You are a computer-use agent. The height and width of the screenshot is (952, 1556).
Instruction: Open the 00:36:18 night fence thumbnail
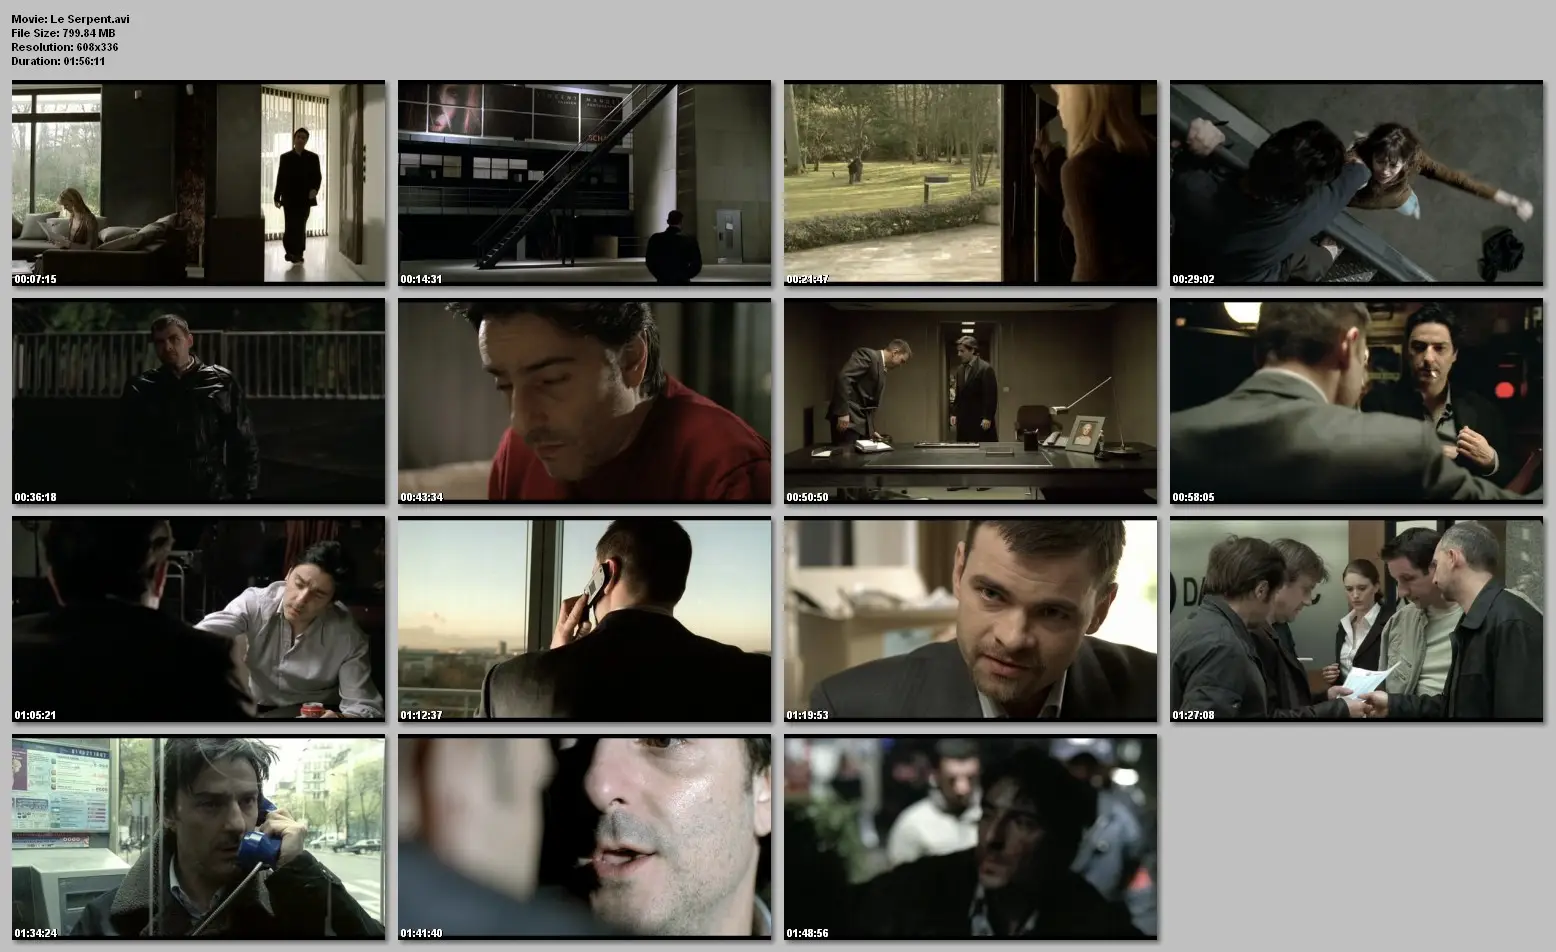tap(198, 401)
